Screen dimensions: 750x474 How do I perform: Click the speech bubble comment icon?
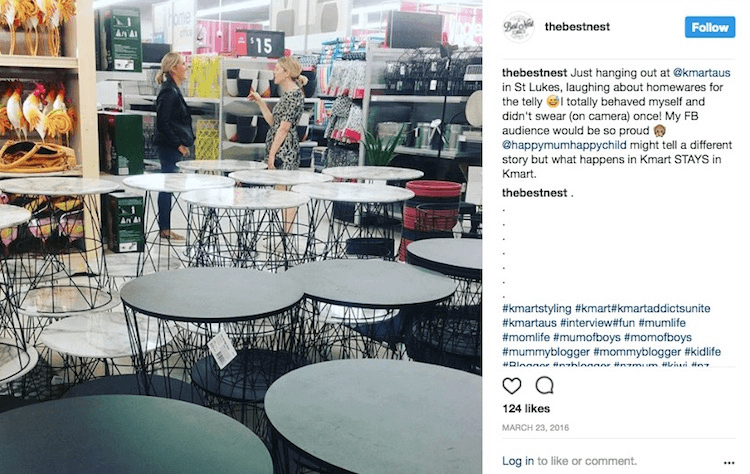click(x=544, y=386)
